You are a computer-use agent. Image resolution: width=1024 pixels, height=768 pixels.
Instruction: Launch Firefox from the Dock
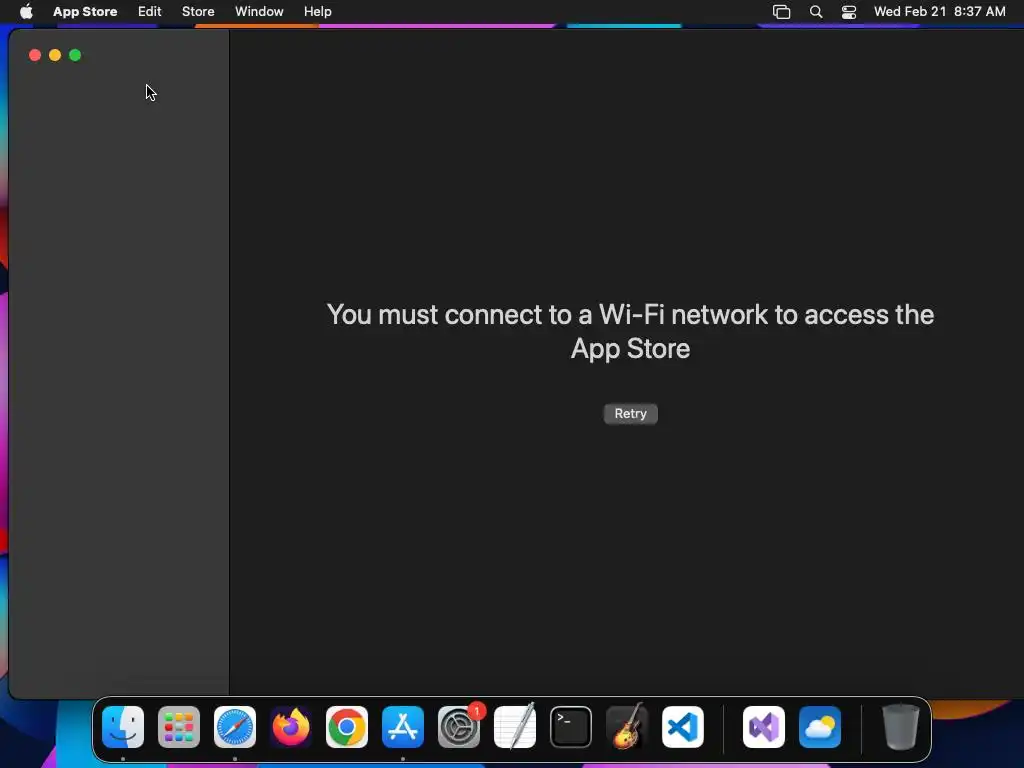coord(291,727)
